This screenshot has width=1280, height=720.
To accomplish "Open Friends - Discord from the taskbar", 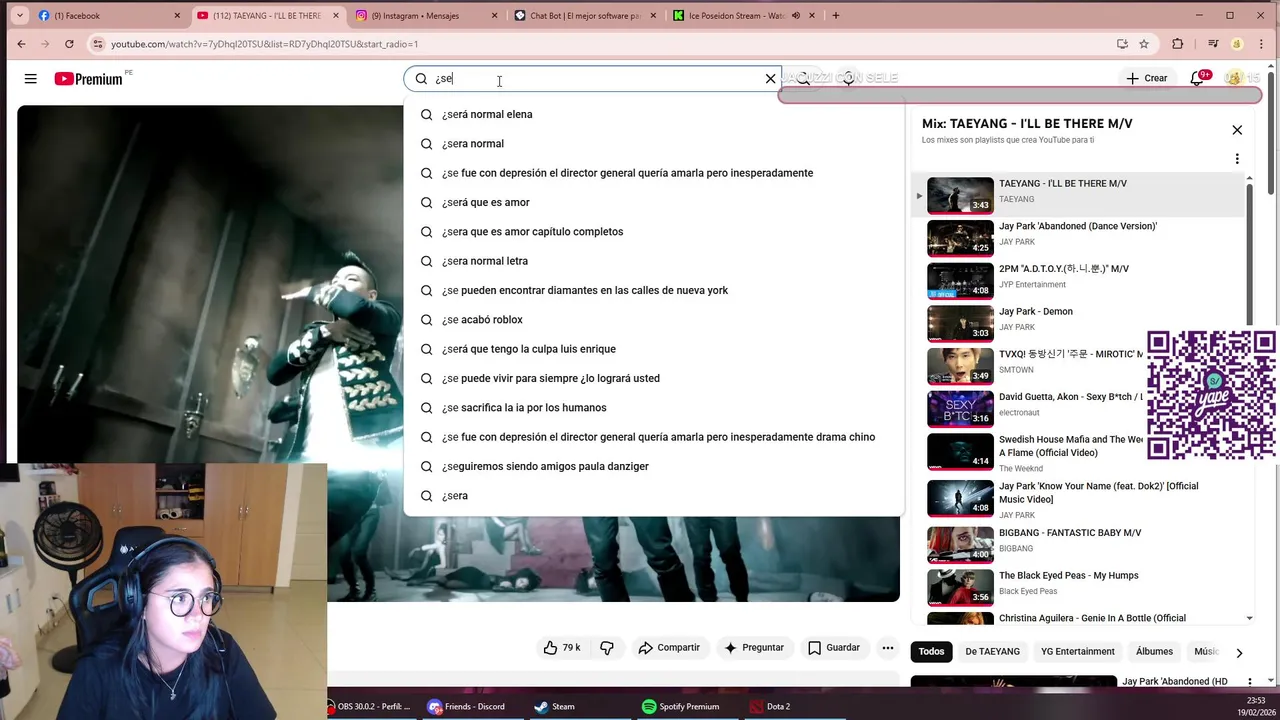I will (x=466, y=706).
